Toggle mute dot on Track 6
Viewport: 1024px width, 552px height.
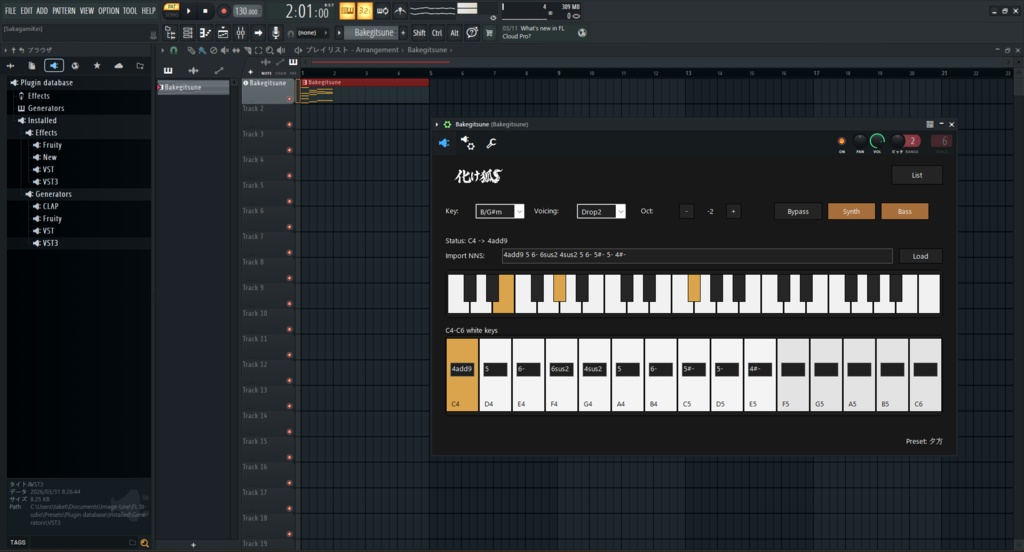[x=289, y=227]
